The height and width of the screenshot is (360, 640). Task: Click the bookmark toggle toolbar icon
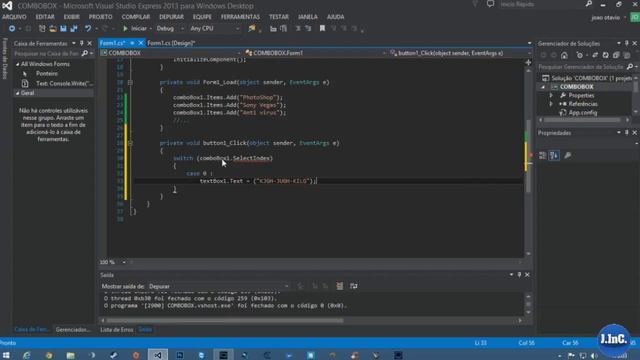tap(322, 29)
